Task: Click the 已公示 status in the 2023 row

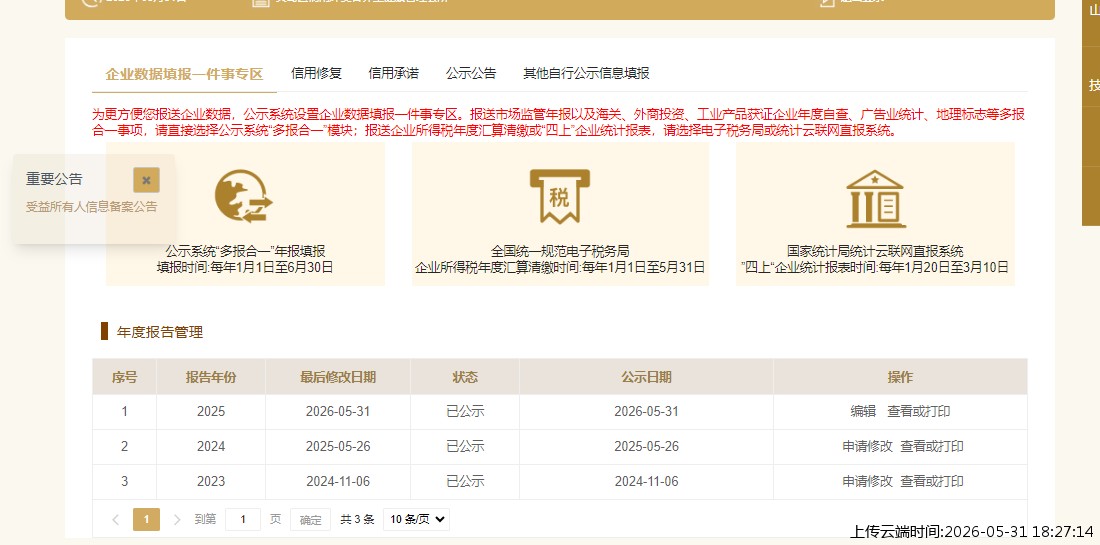Action: coord(465,482)
